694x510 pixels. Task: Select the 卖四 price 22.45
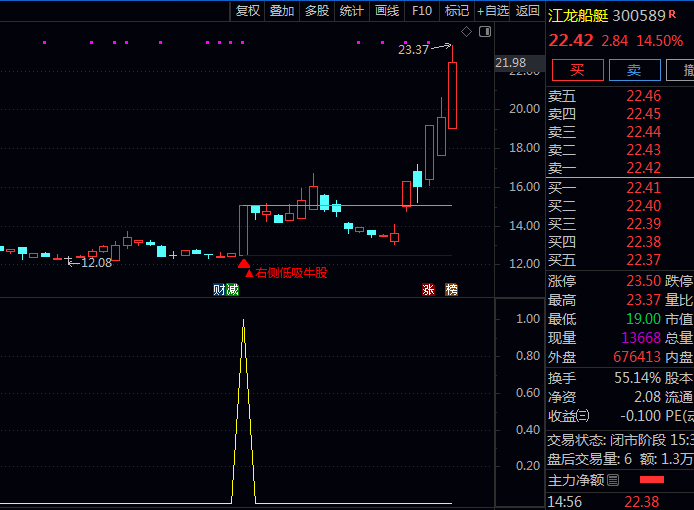click(644, 114)
